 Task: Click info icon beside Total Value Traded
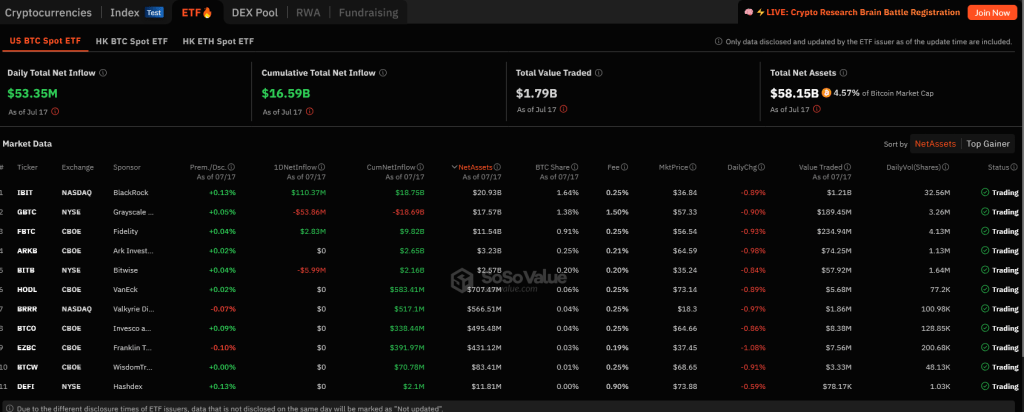[599, 73]
